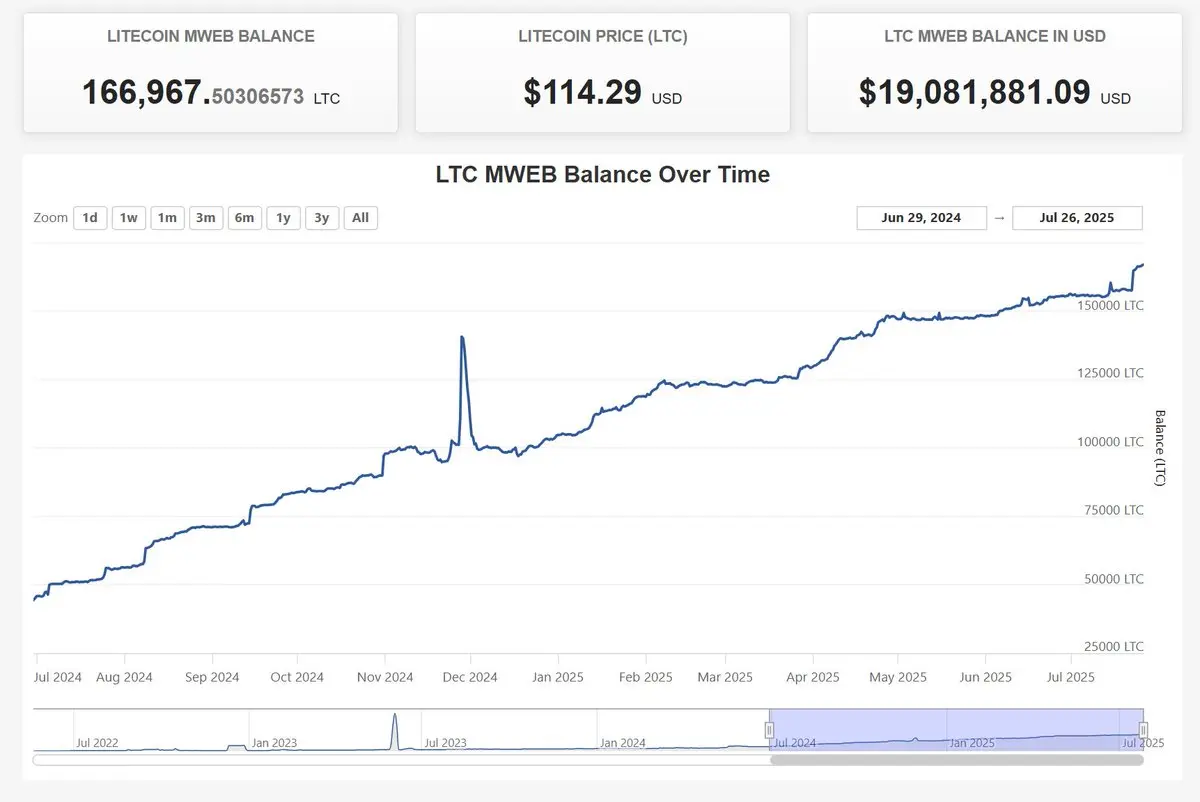Click the Feb 2025 x-axis label
The image size is (1200, 802).
pos(645,677)
